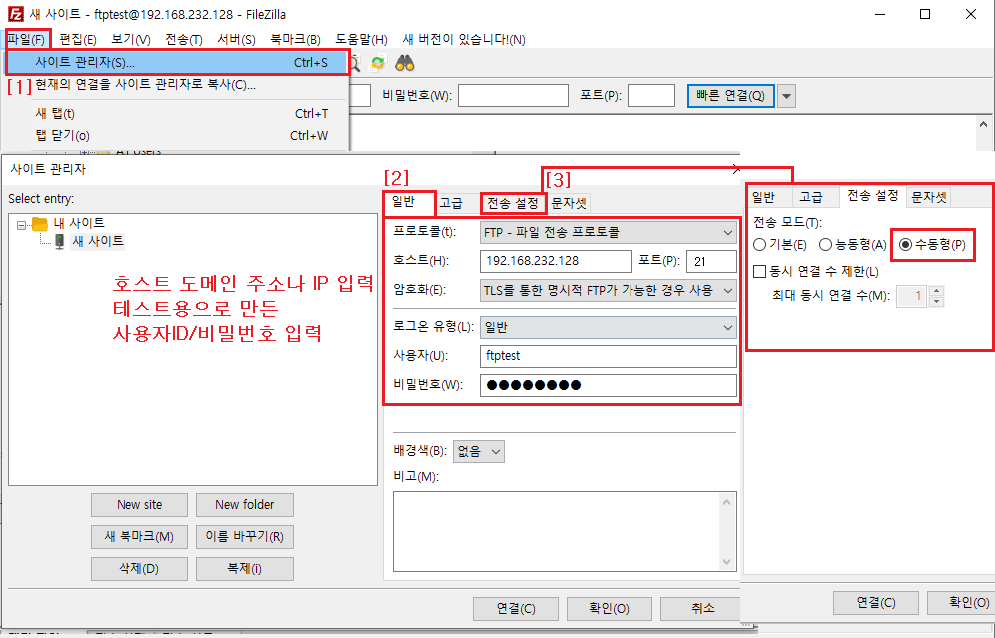Click the FileZilla logo in the title bar
This screenshot has width=995, height=638.
pos(15,14)
